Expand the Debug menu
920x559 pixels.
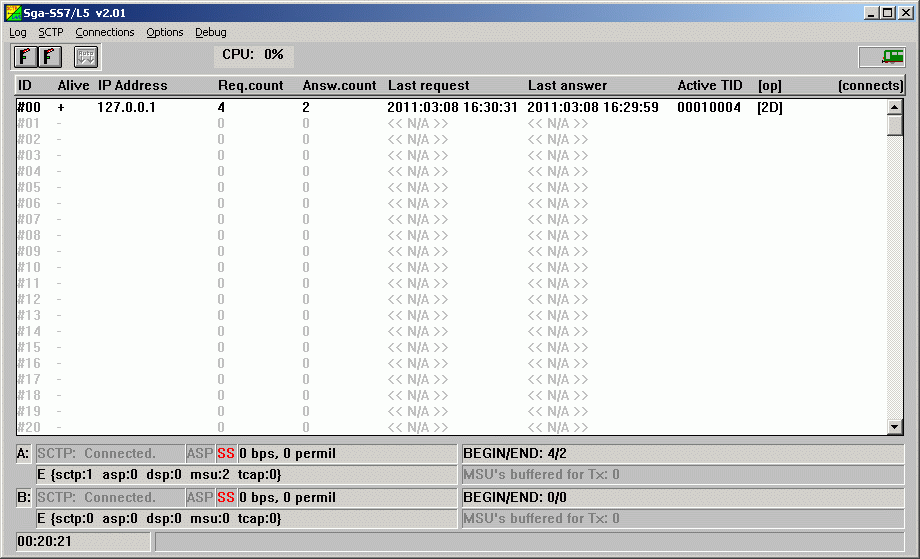tap(210, 32)
